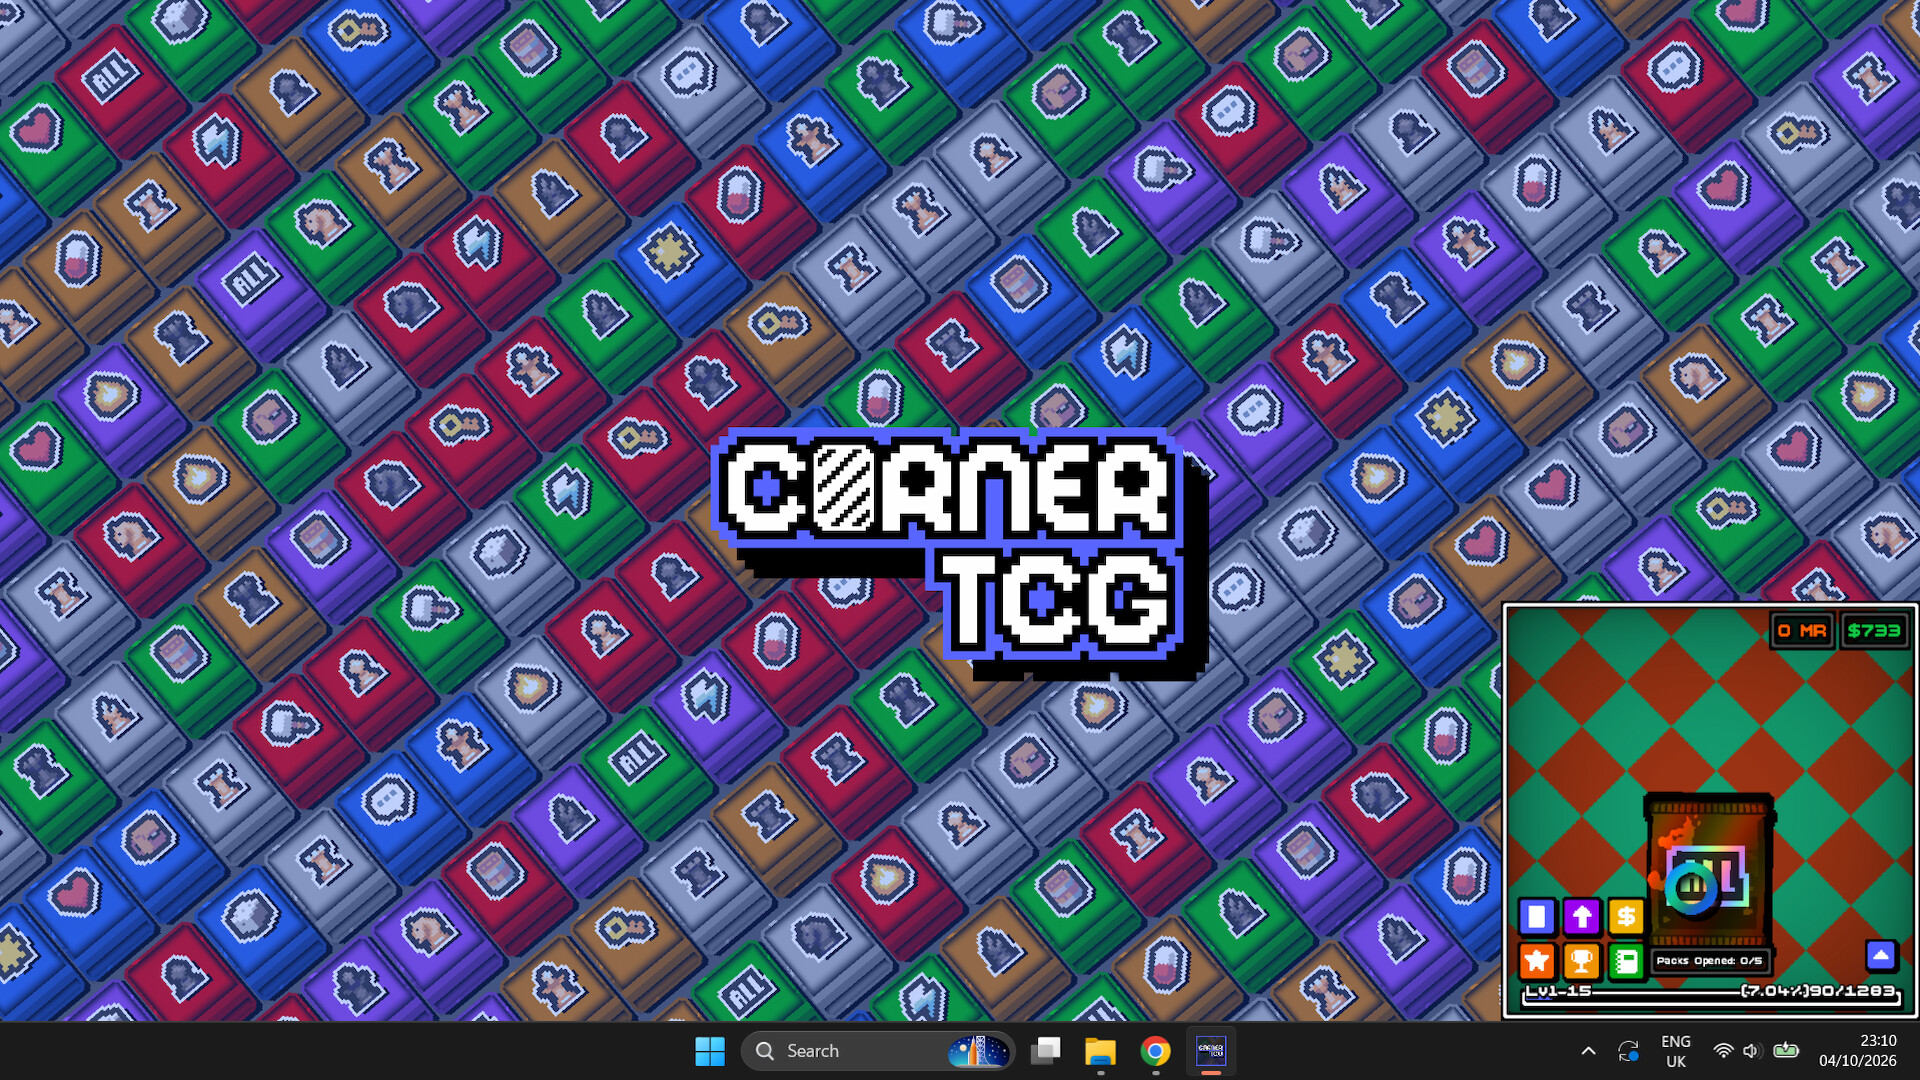Select the Corner TCG taskbar app icon

pos(1210,1051)
